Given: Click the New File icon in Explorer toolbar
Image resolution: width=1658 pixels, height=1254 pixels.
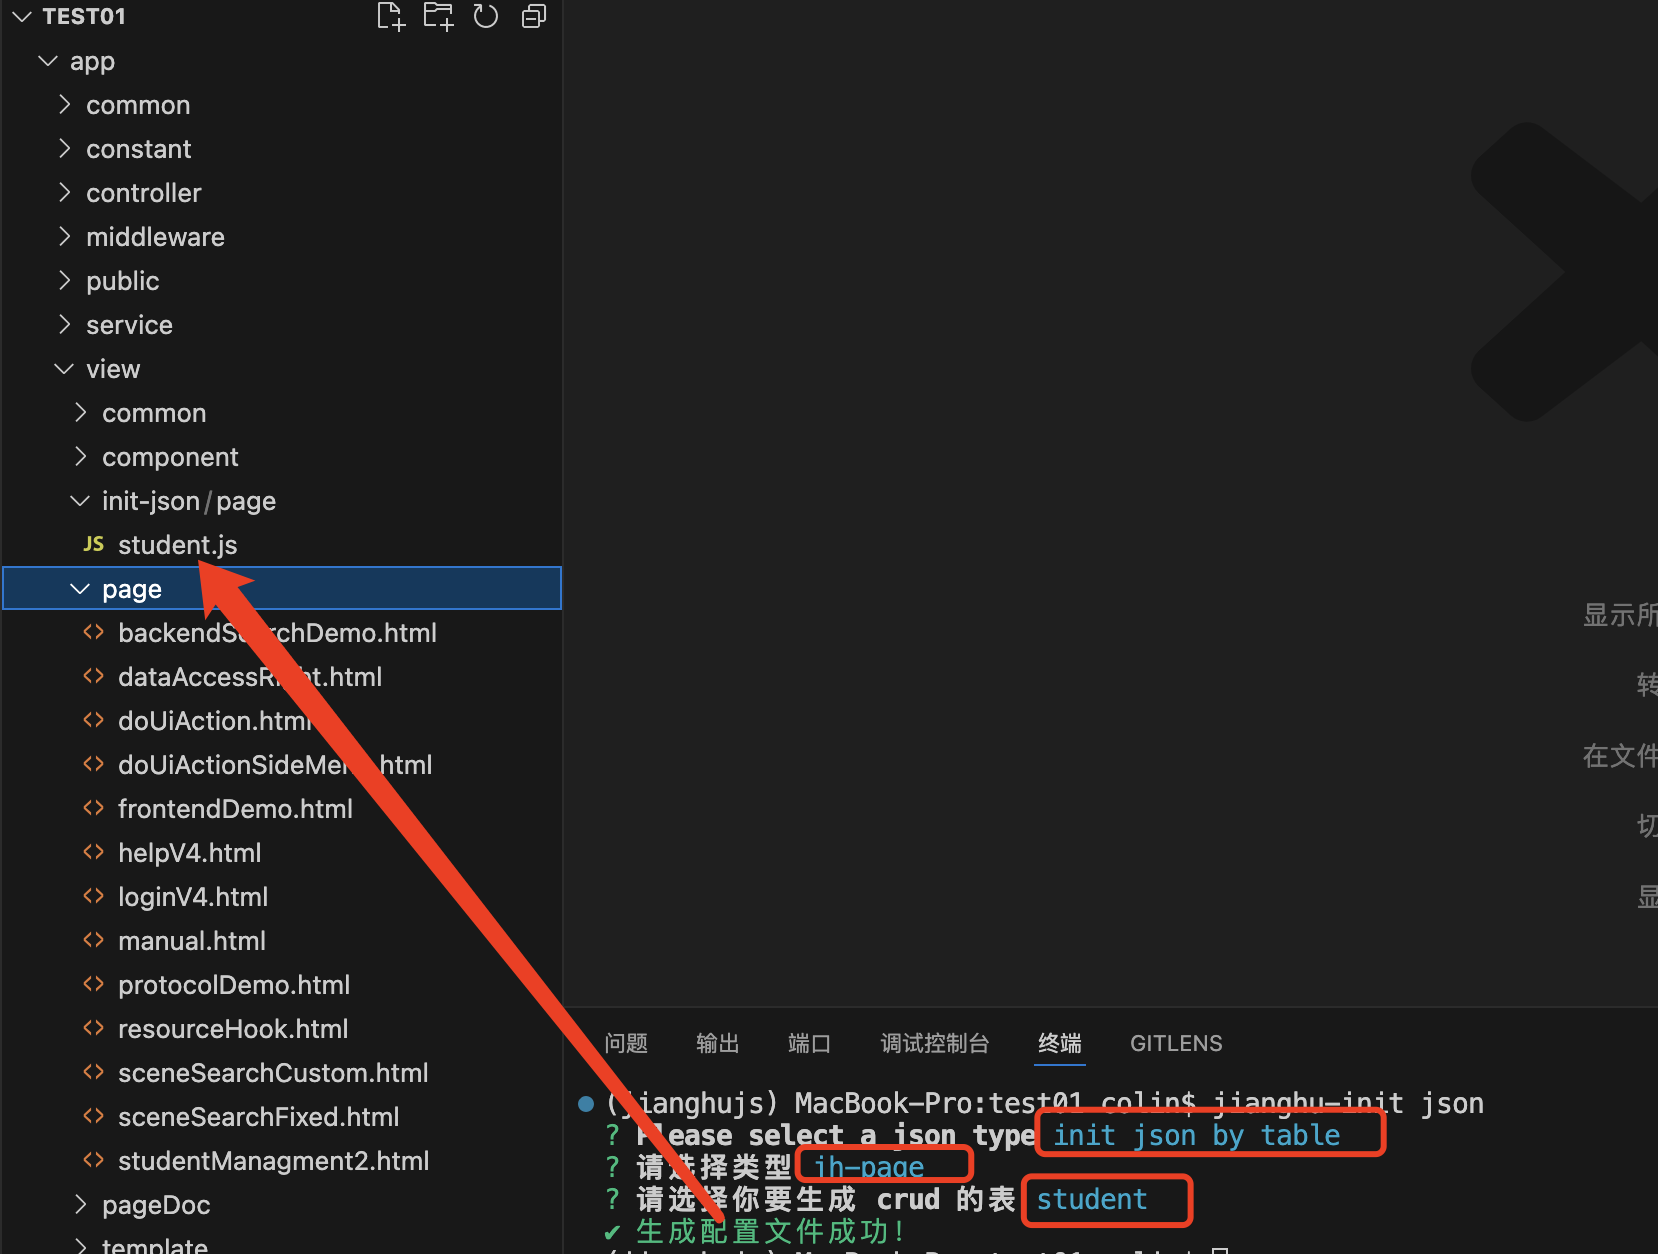Looking at the screenshot, I should tap(391, 16).
